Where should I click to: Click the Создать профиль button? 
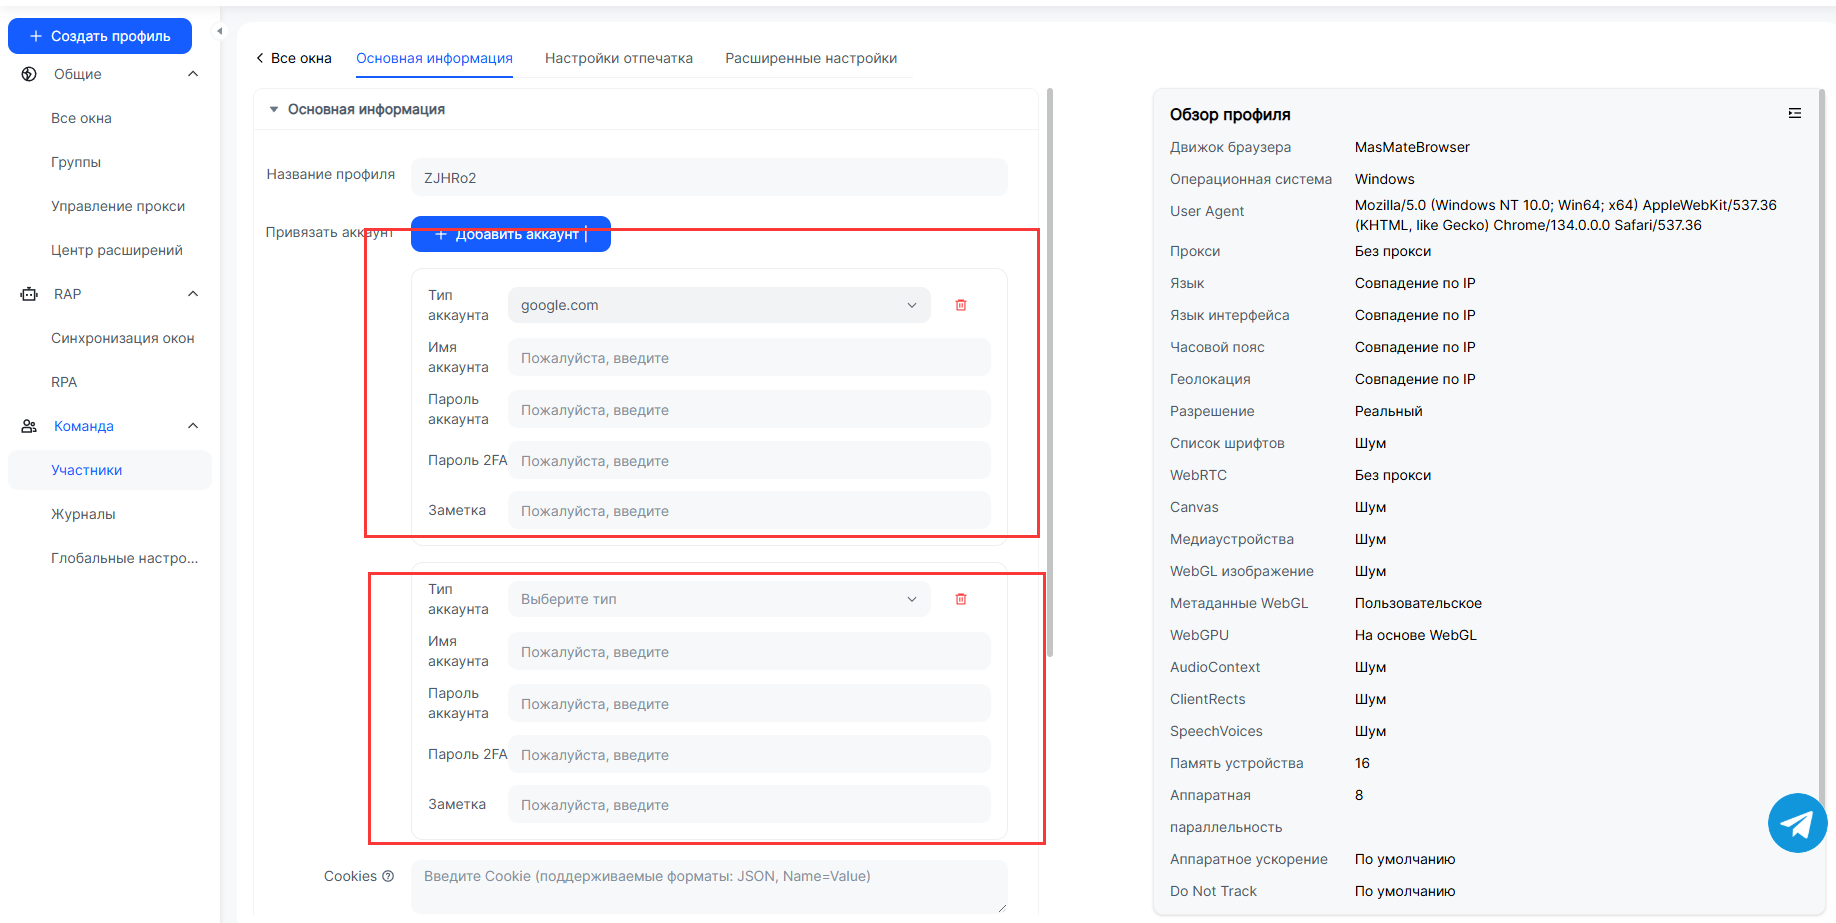[100, 36]
